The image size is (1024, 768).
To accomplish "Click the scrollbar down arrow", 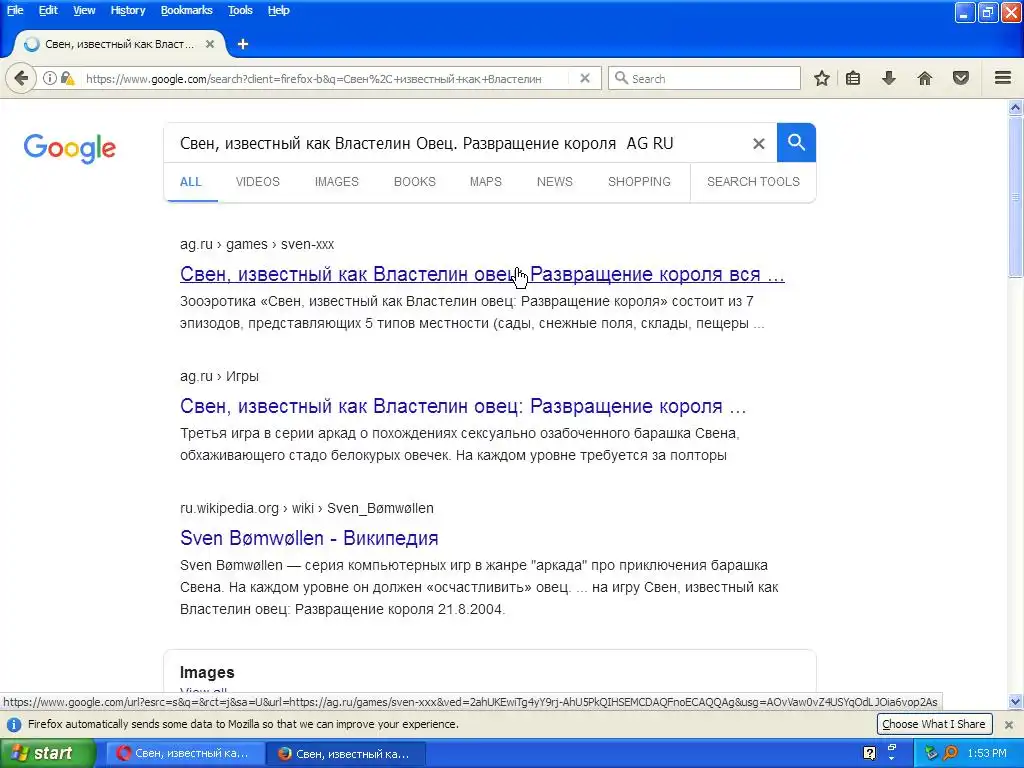I will point(1016,702).
